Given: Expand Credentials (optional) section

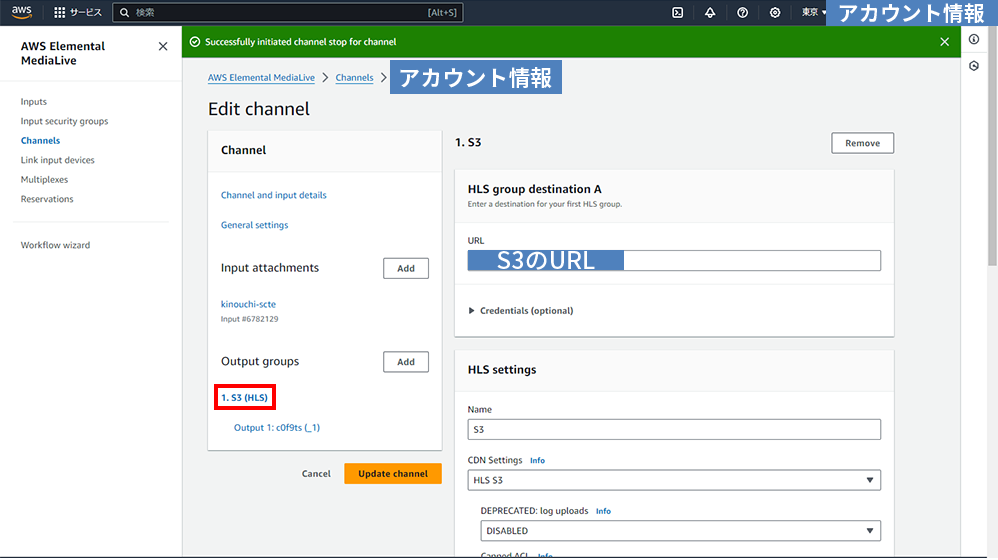Looking at the screenshot, I should 521,311.
